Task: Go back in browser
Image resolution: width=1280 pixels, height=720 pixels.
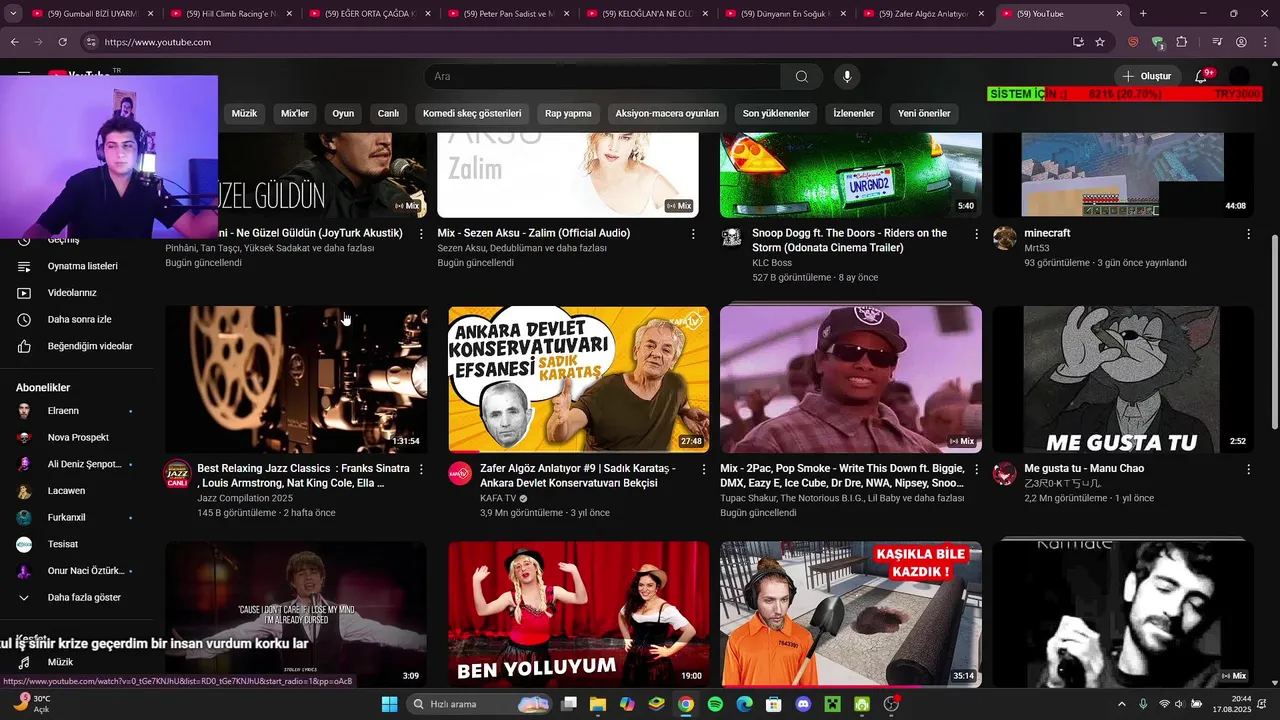Action: [x=15, y=42]
